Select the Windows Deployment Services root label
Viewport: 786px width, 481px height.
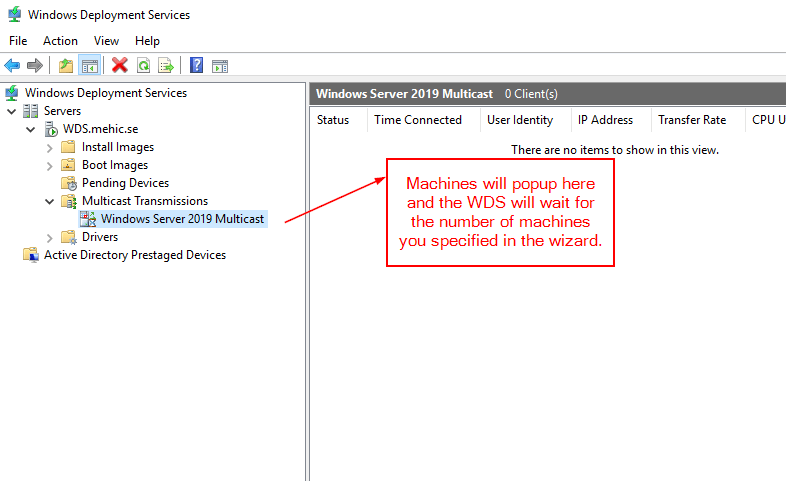pyautogui.click(x=106, y=93)
